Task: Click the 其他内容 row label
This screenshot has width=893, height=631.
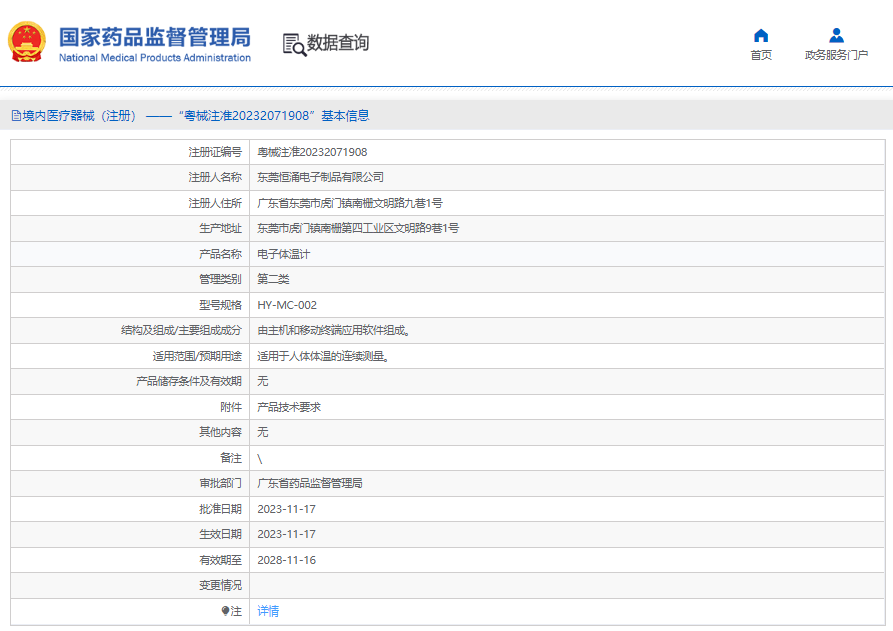Action: (x=220, y=432)
